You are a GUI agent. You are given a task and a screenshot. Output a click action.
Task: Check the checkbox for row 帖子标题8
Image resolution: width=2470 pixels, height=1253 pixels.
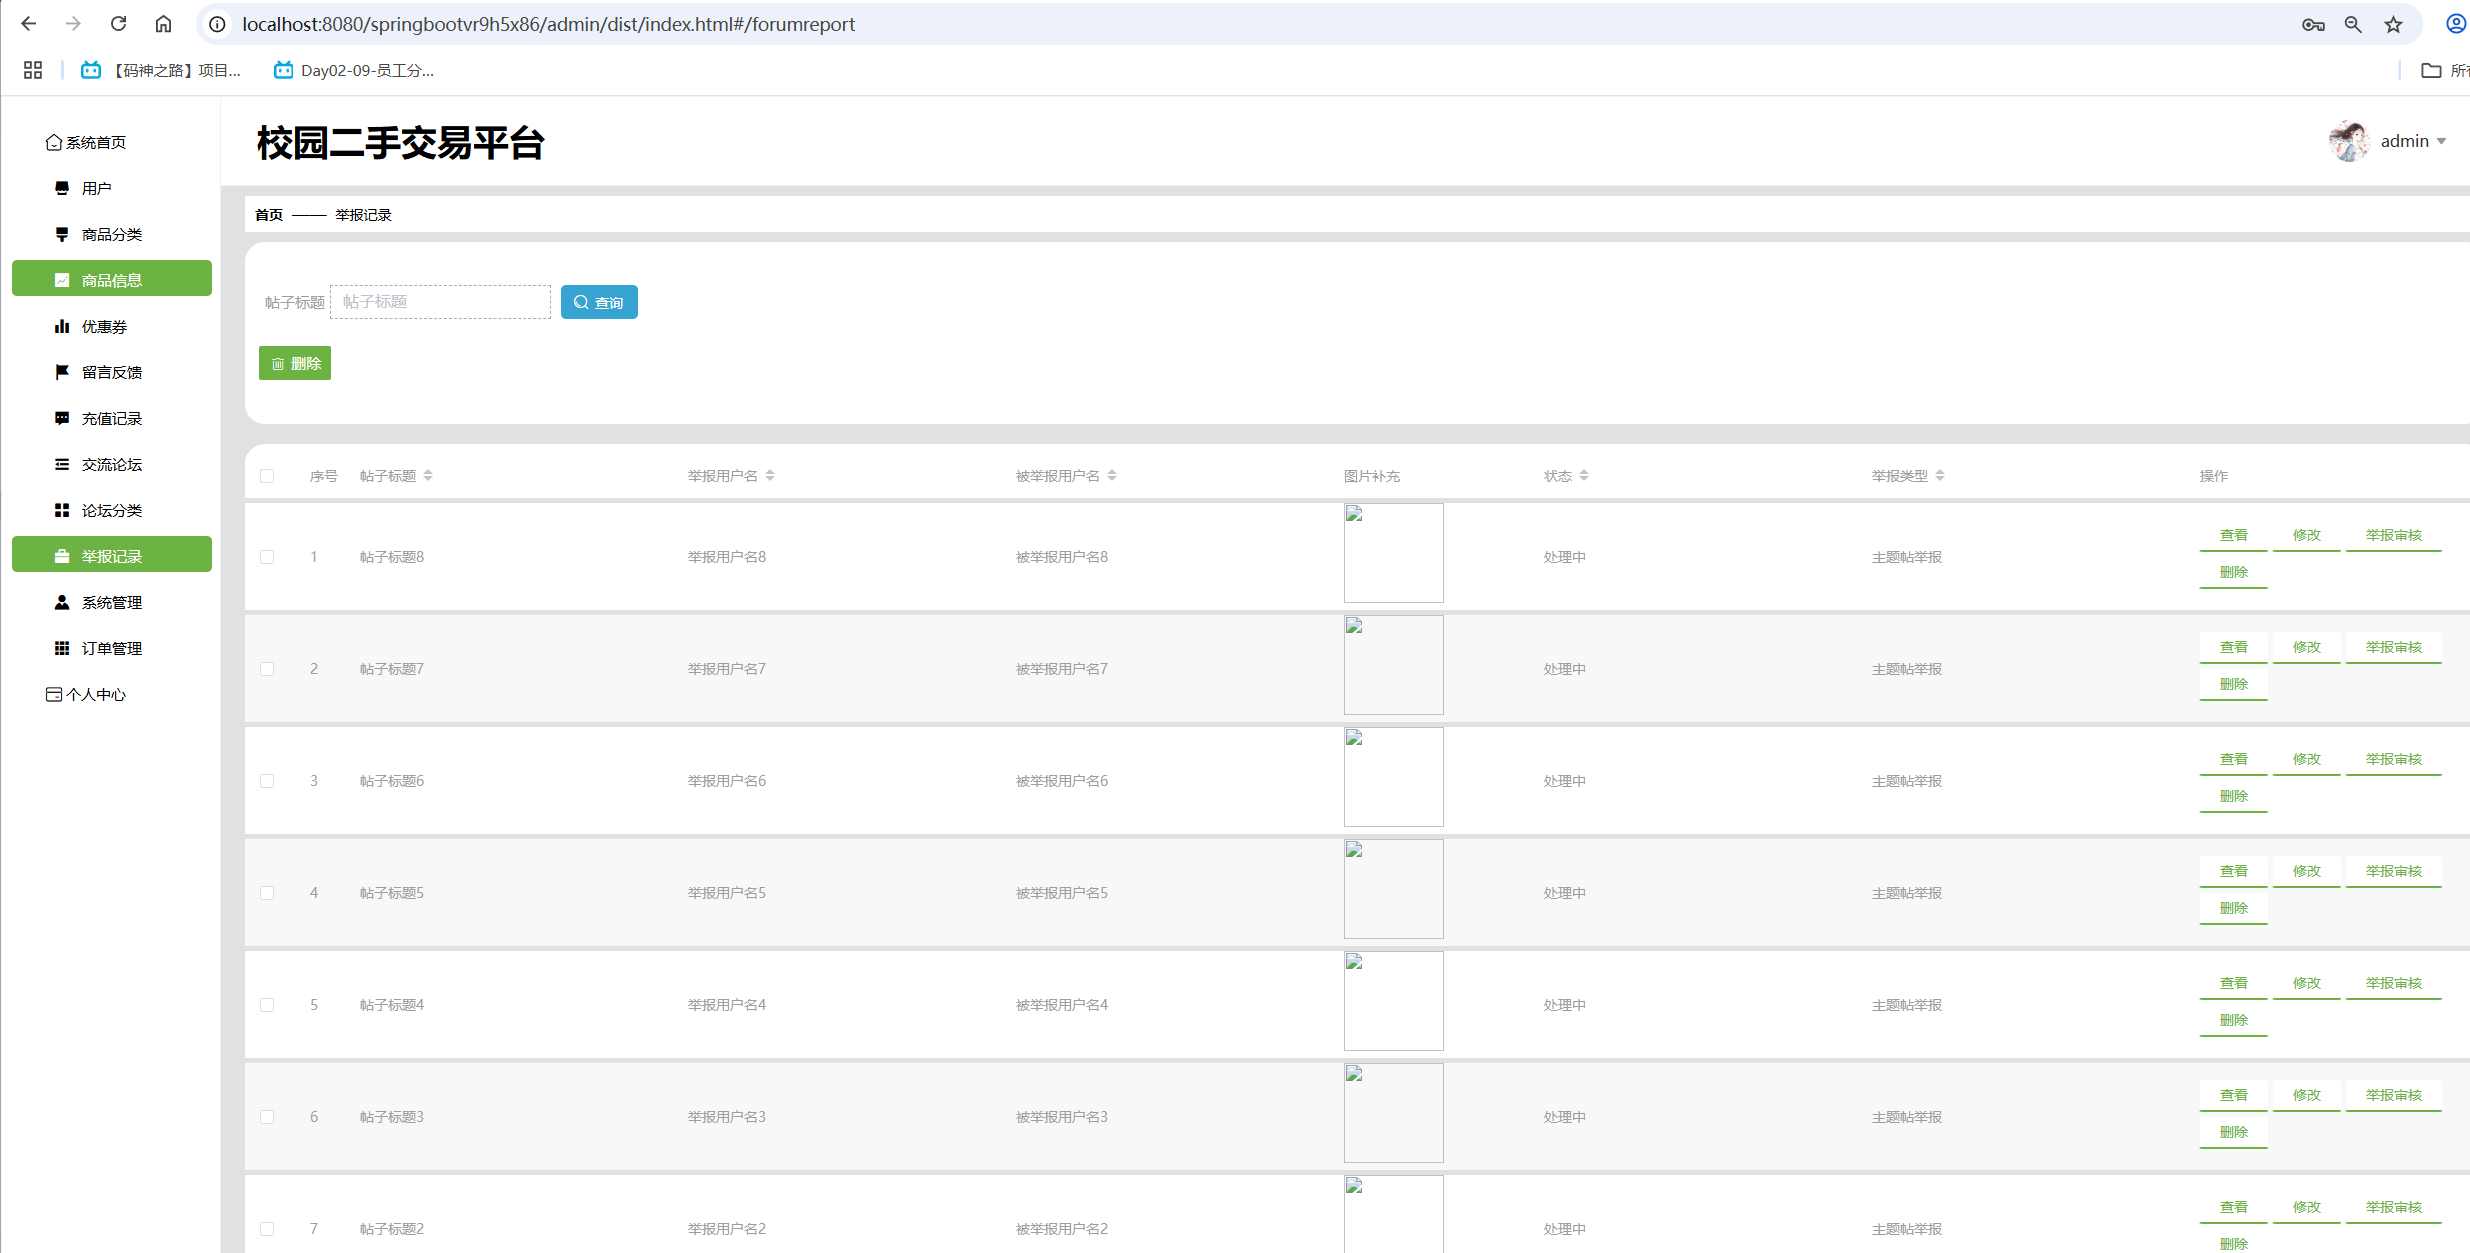(x=267, y=557)
